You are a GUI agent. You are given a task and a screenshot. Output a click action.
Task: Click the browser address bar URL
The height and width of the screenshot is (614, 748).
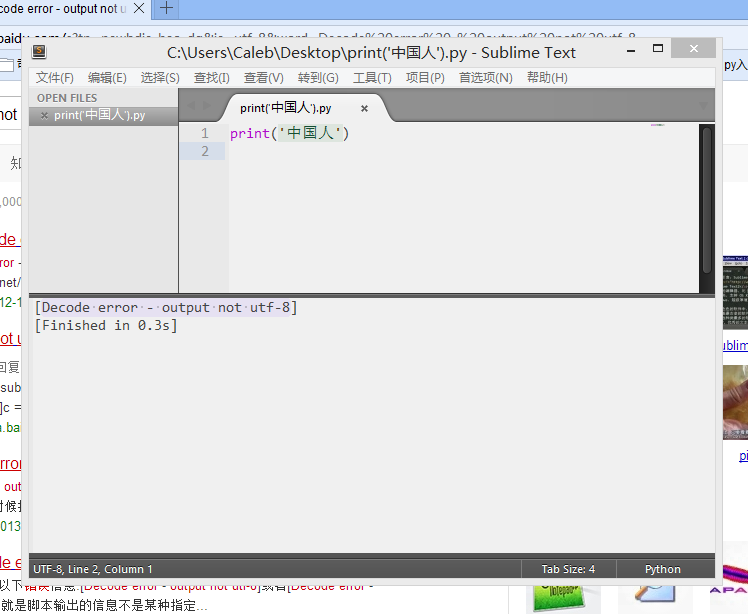pos(318,38)
